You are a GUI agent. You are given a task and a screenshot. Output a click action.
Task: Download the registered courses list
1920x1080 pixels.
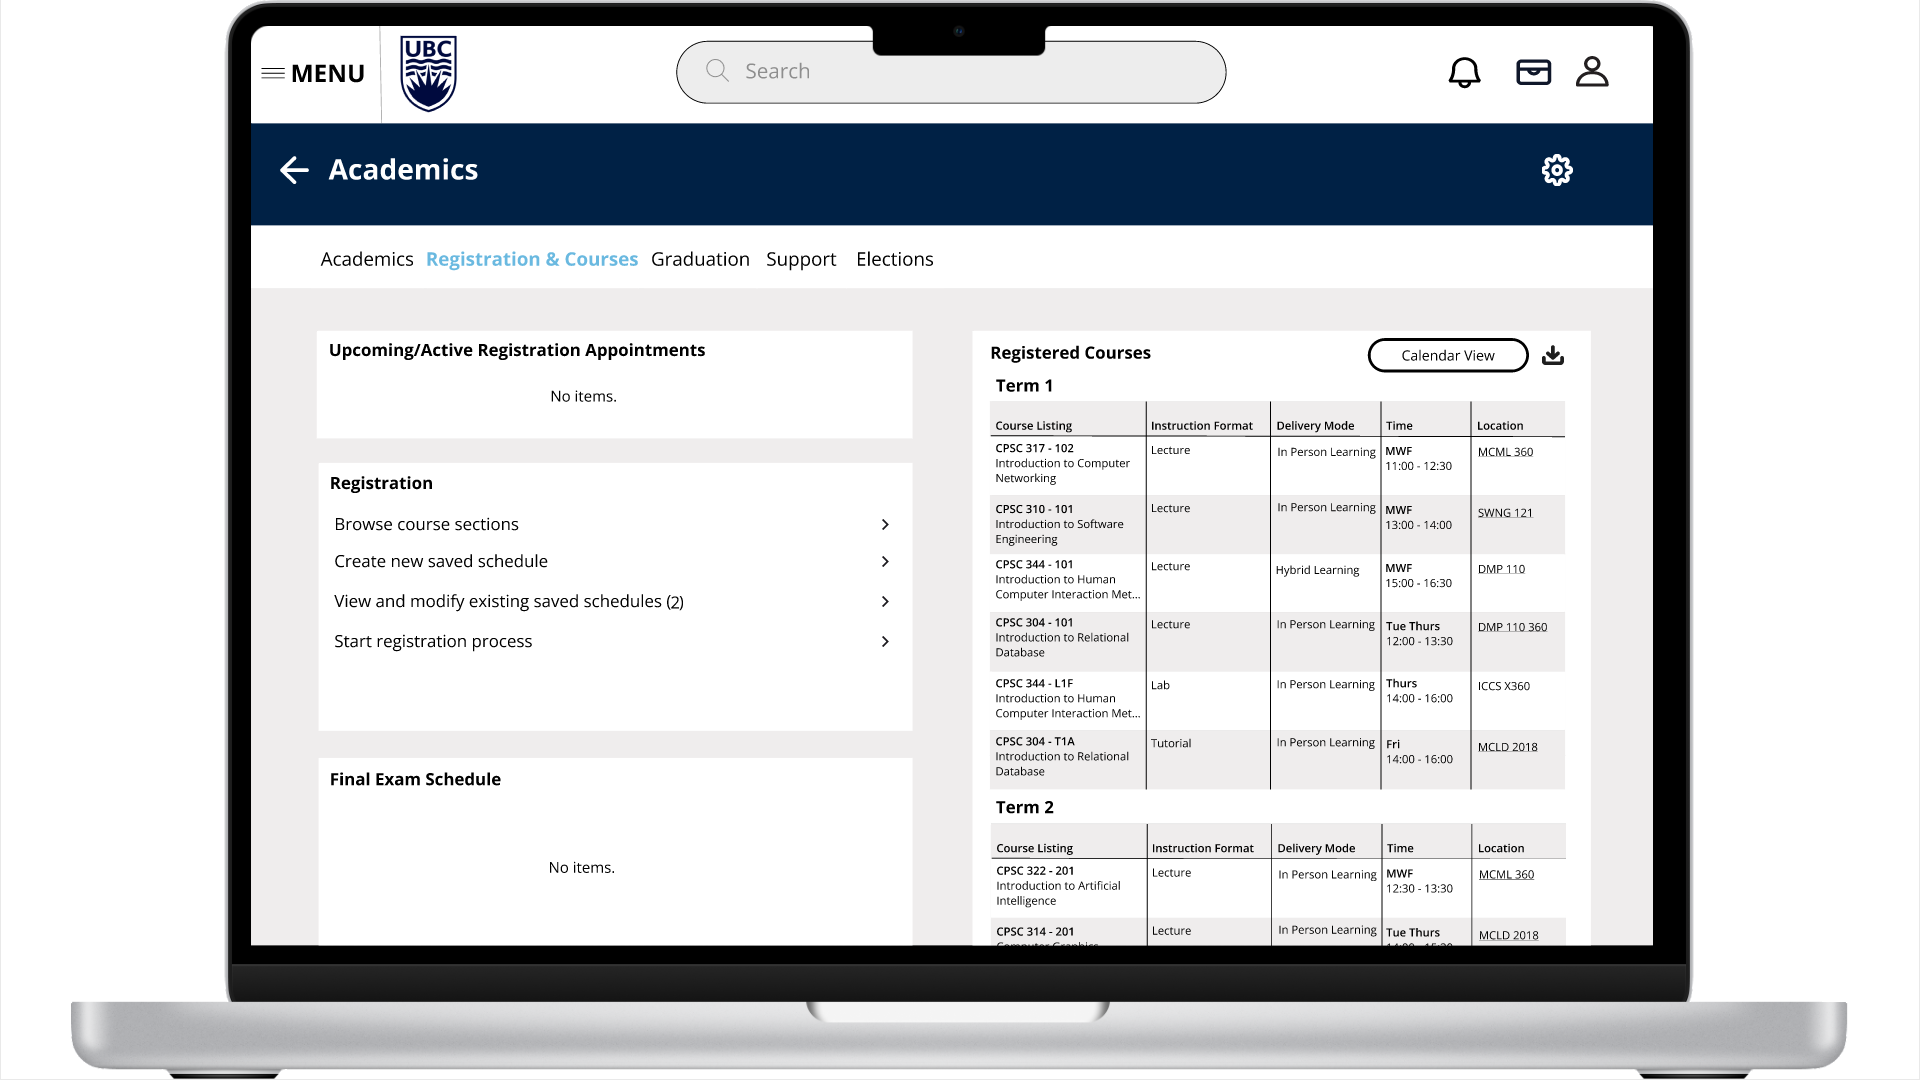click(x=1553, y=355)
